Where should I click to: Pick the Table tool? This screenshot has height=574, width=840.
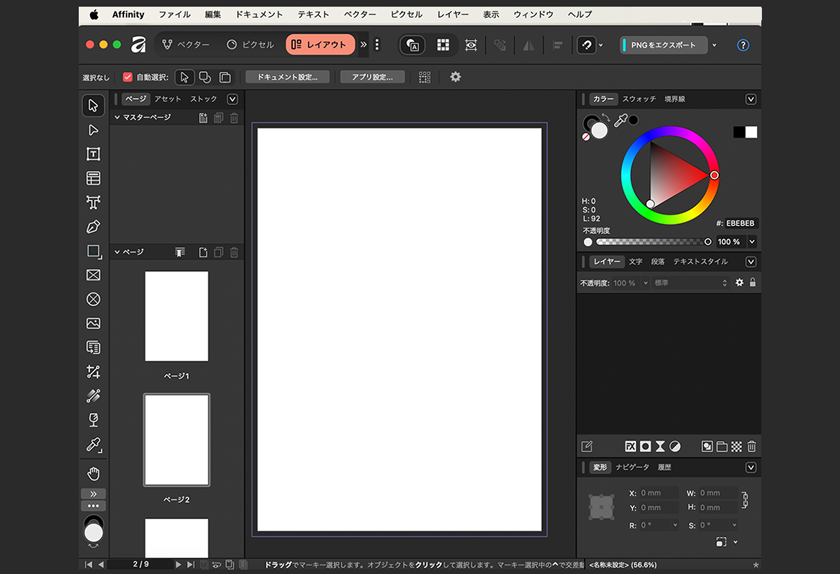(x=93, y=179)
